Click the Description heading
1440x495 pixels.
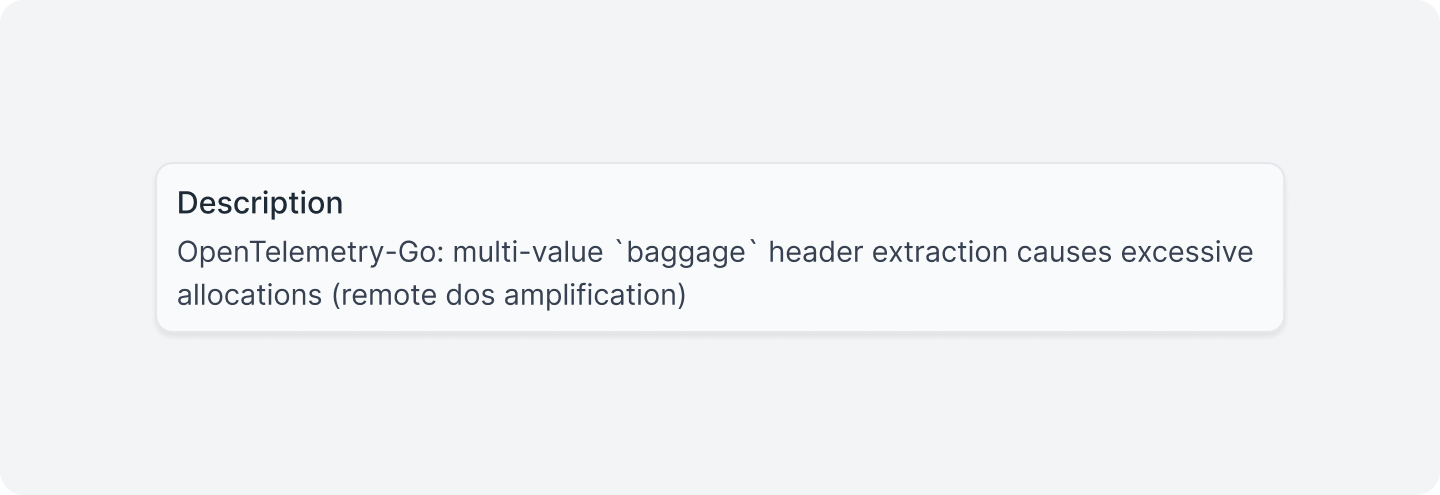pos(260,203)
